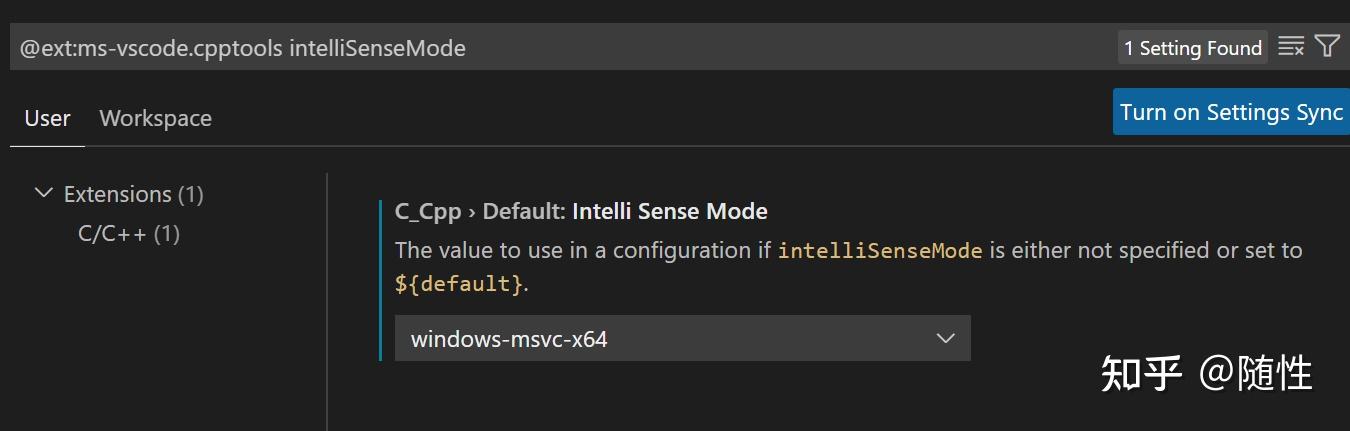Open the windows-msvc-x64 dropdown
1350x431 pixels.
coord(682,339)
